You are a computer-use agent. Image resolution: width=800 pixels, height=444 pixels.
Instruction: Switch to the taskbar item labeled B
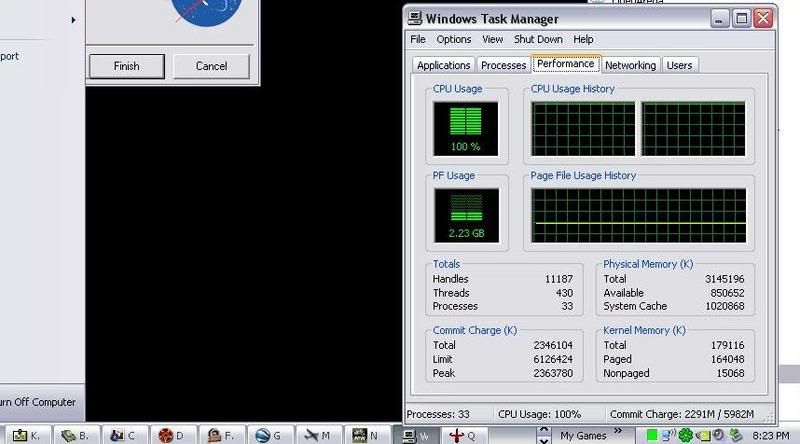tap(76, 435)
